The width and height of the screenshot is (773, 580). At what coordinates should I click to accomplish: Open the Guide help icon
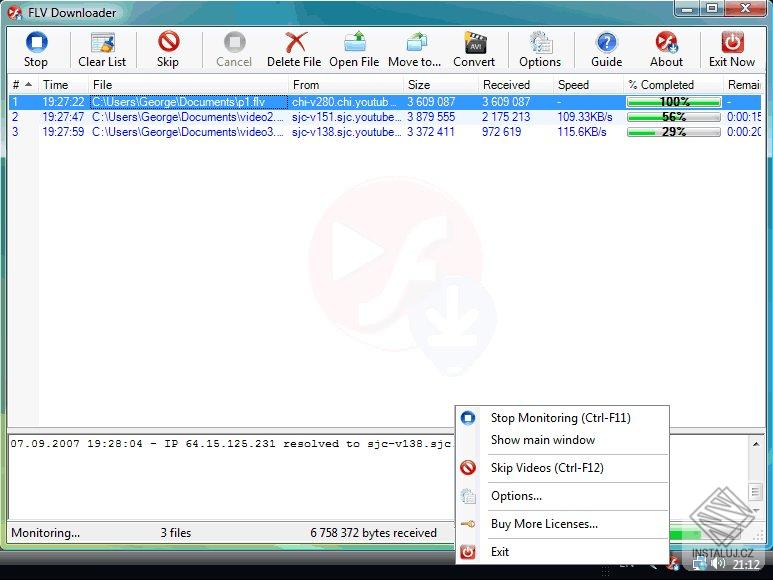pos(606,43)
